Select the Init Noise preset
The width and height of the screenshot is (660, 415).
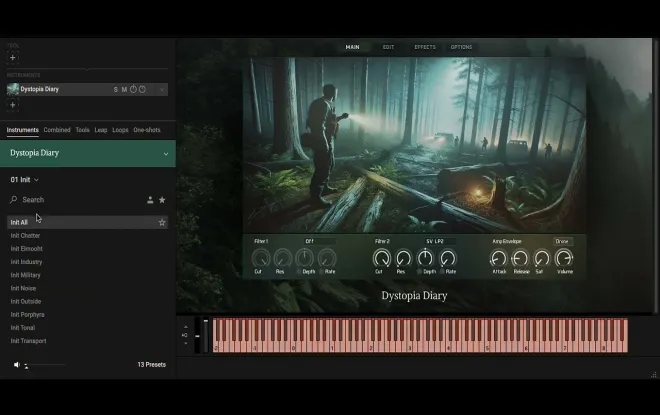pyautogui.click(x=23, y=288)
